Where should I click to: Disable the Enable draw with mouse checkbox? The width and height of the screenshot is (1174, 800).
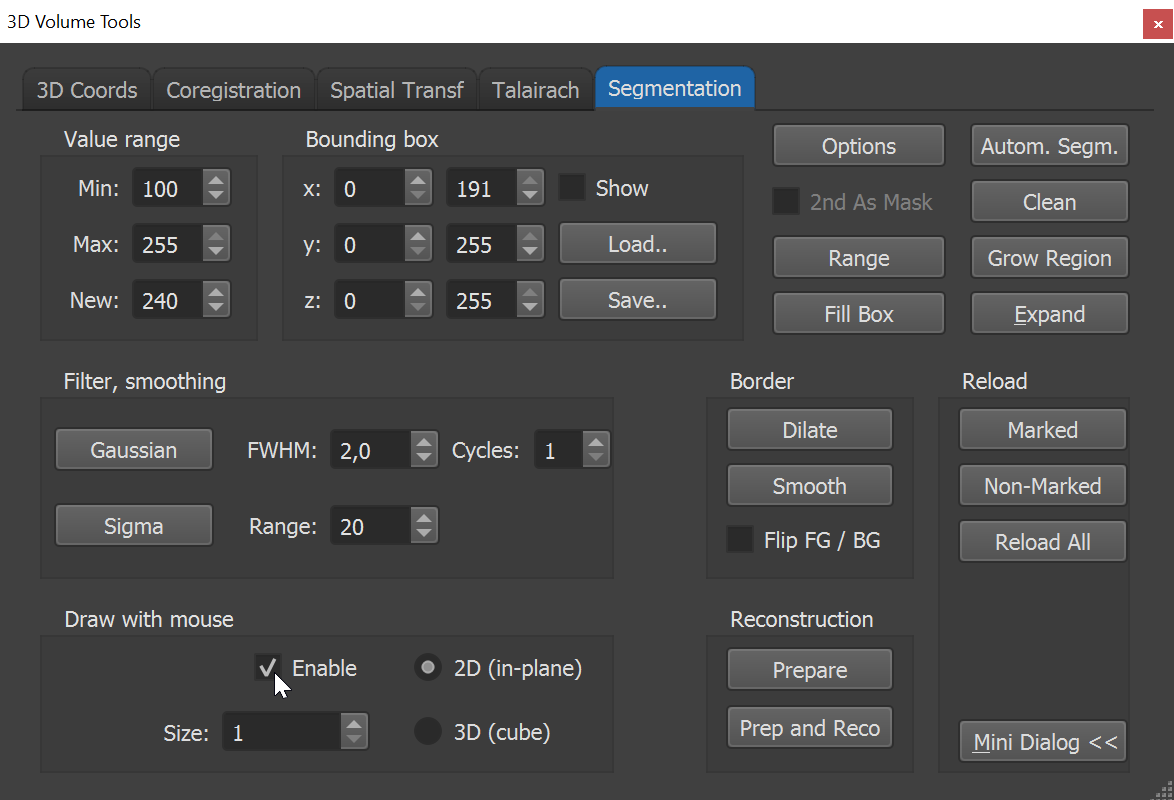pos(268,667)
